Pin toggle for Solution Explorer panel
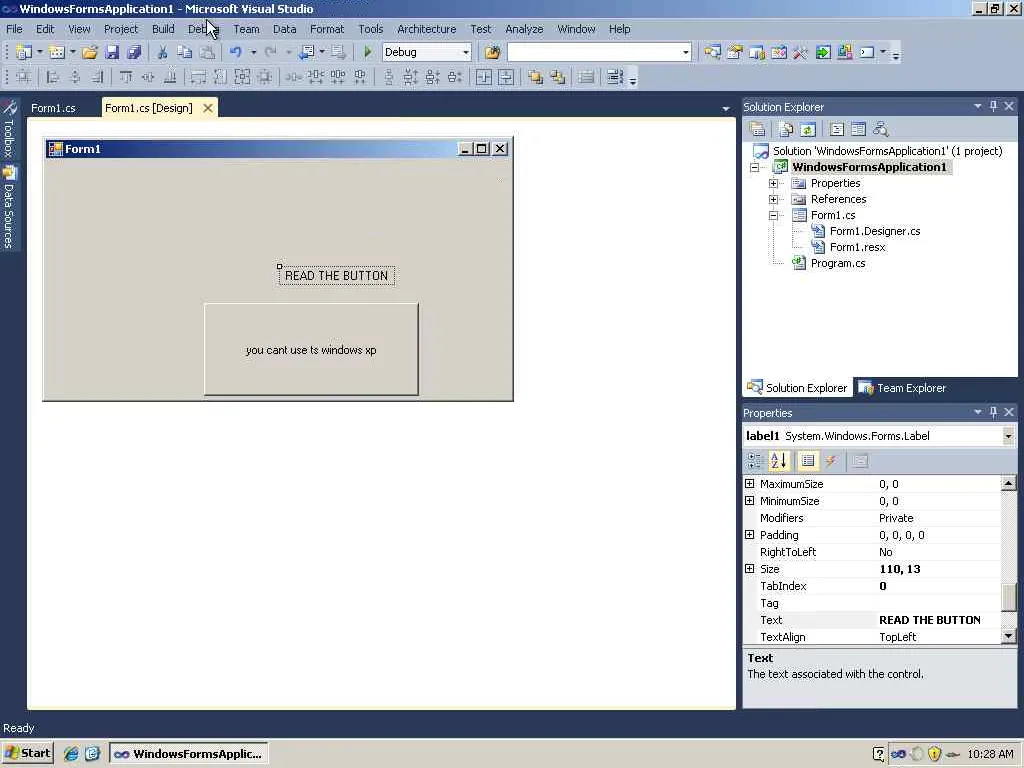 993,106
